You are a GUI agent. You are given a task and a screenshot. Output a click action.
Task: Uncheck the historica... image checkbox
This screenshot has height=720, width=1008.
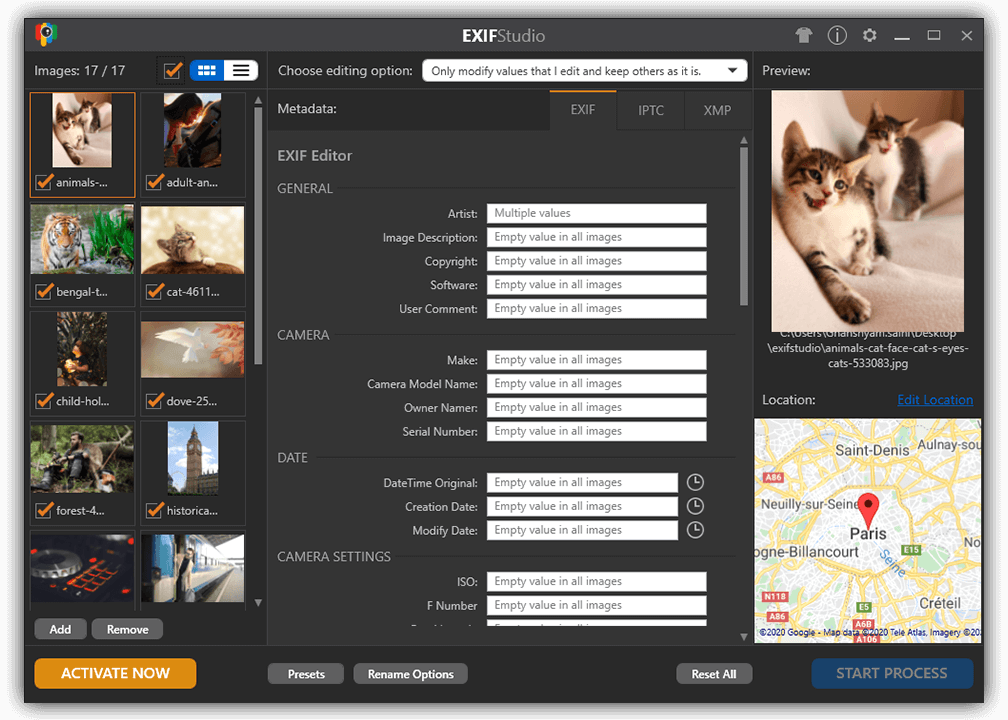154,510
